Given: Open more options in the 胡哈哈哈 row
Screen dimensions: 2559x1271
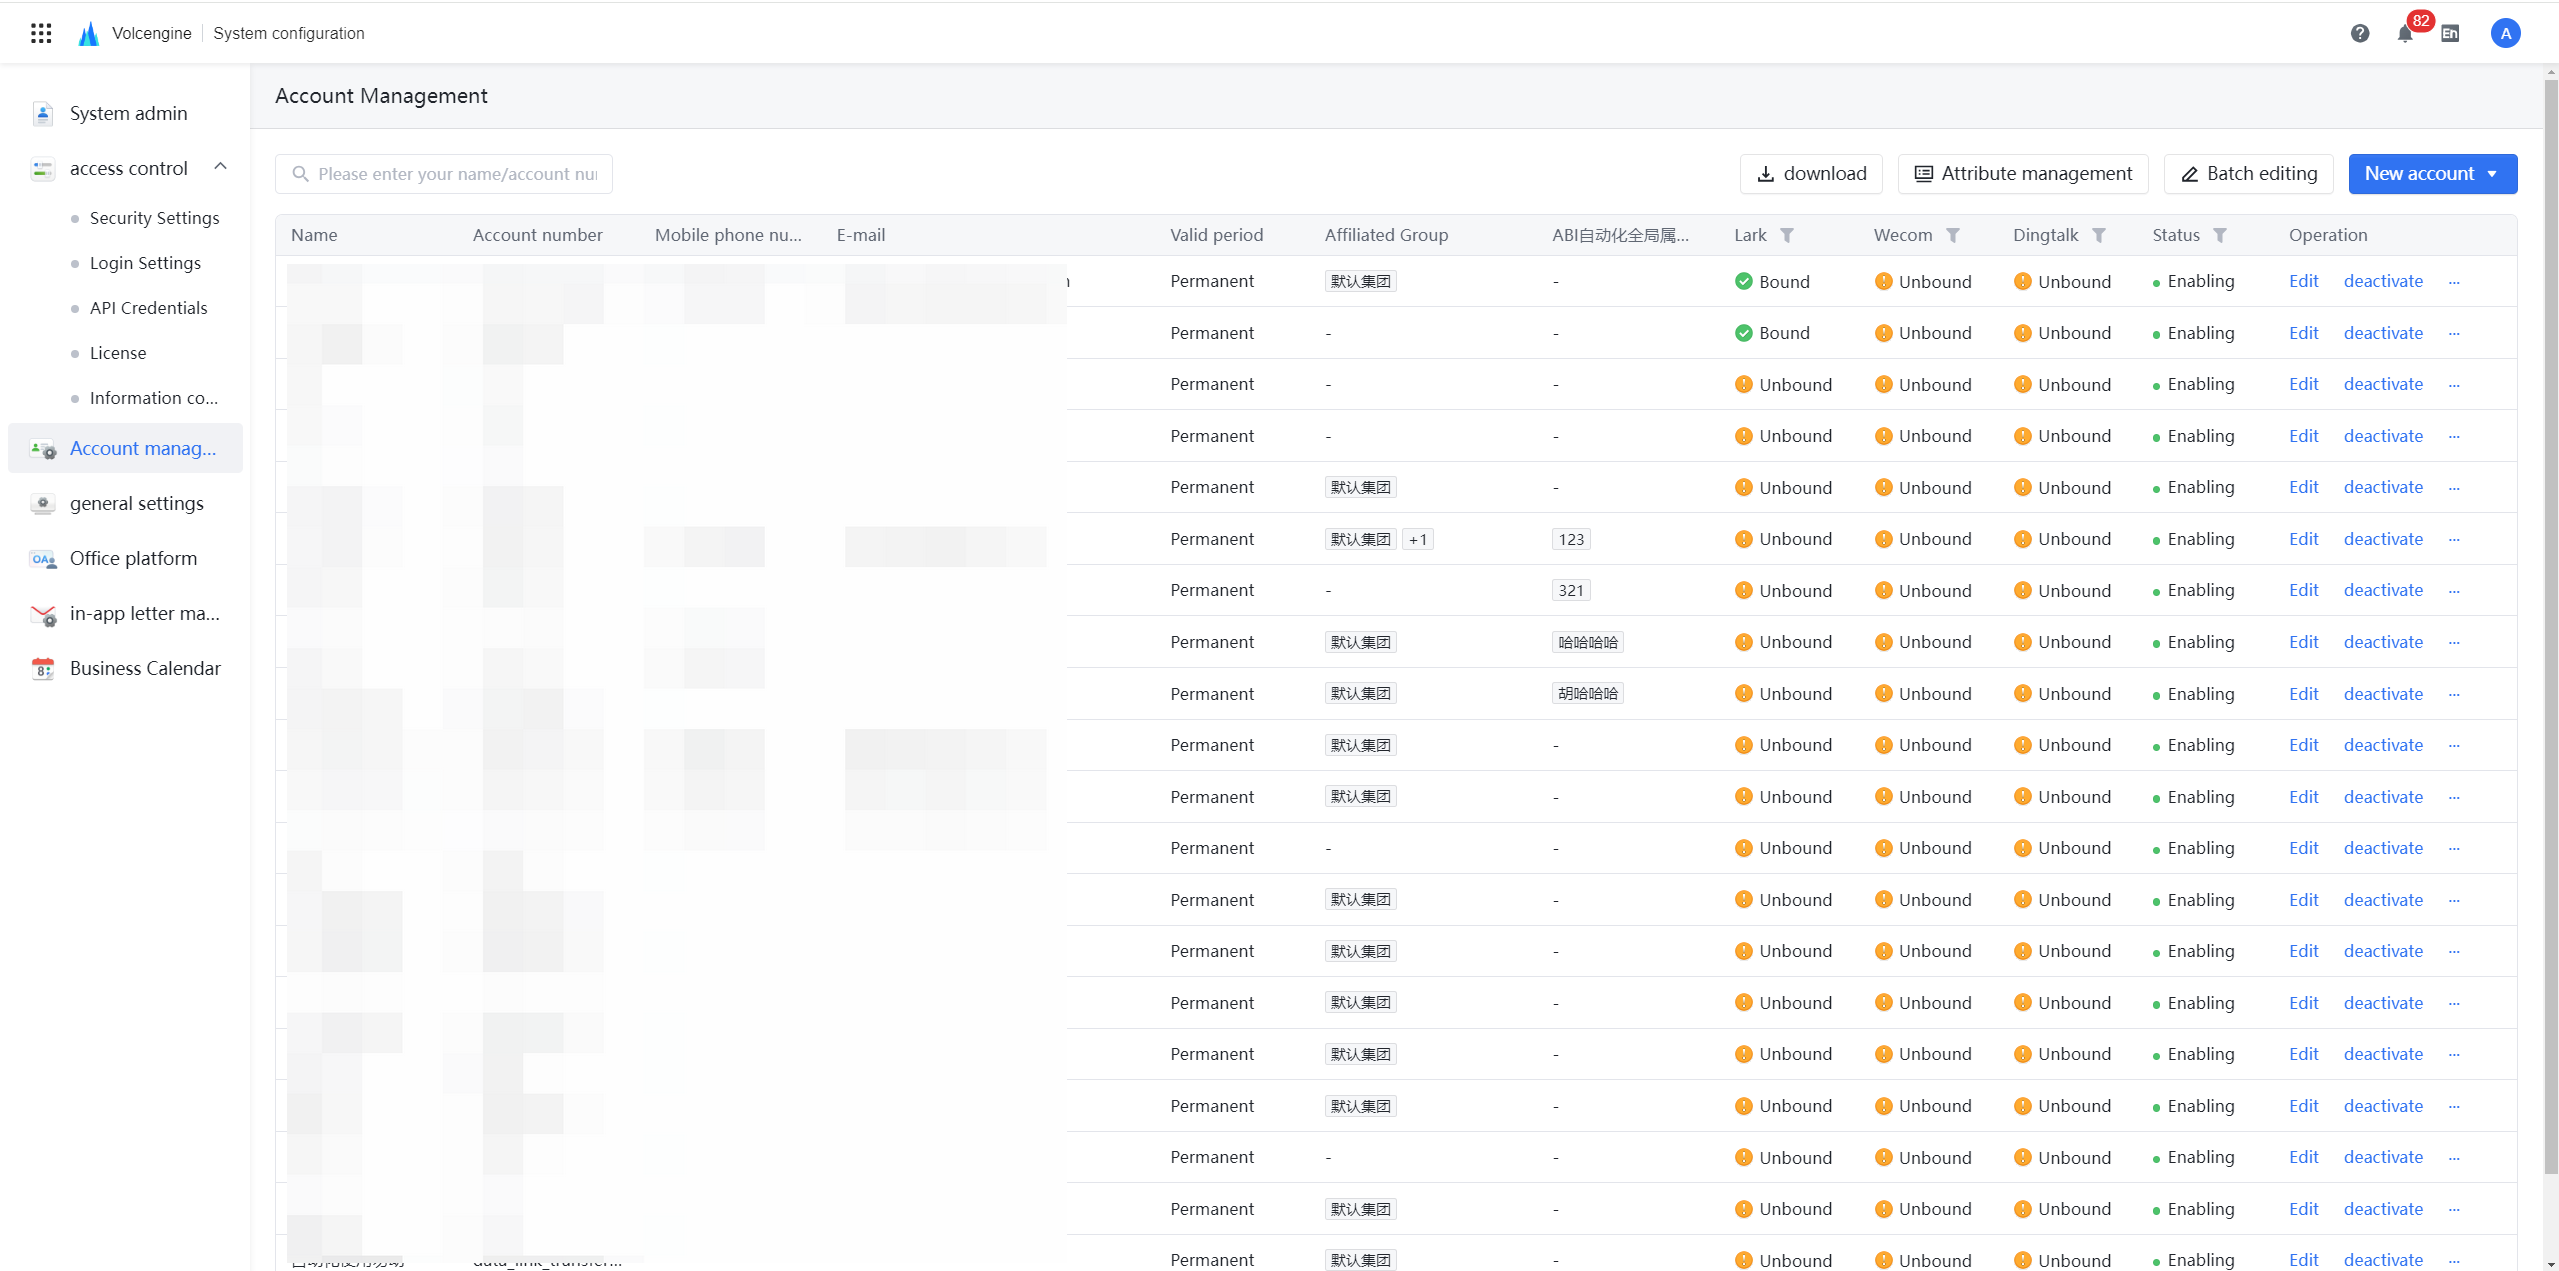Looking at the screenshot, I should coord(2454,694).
